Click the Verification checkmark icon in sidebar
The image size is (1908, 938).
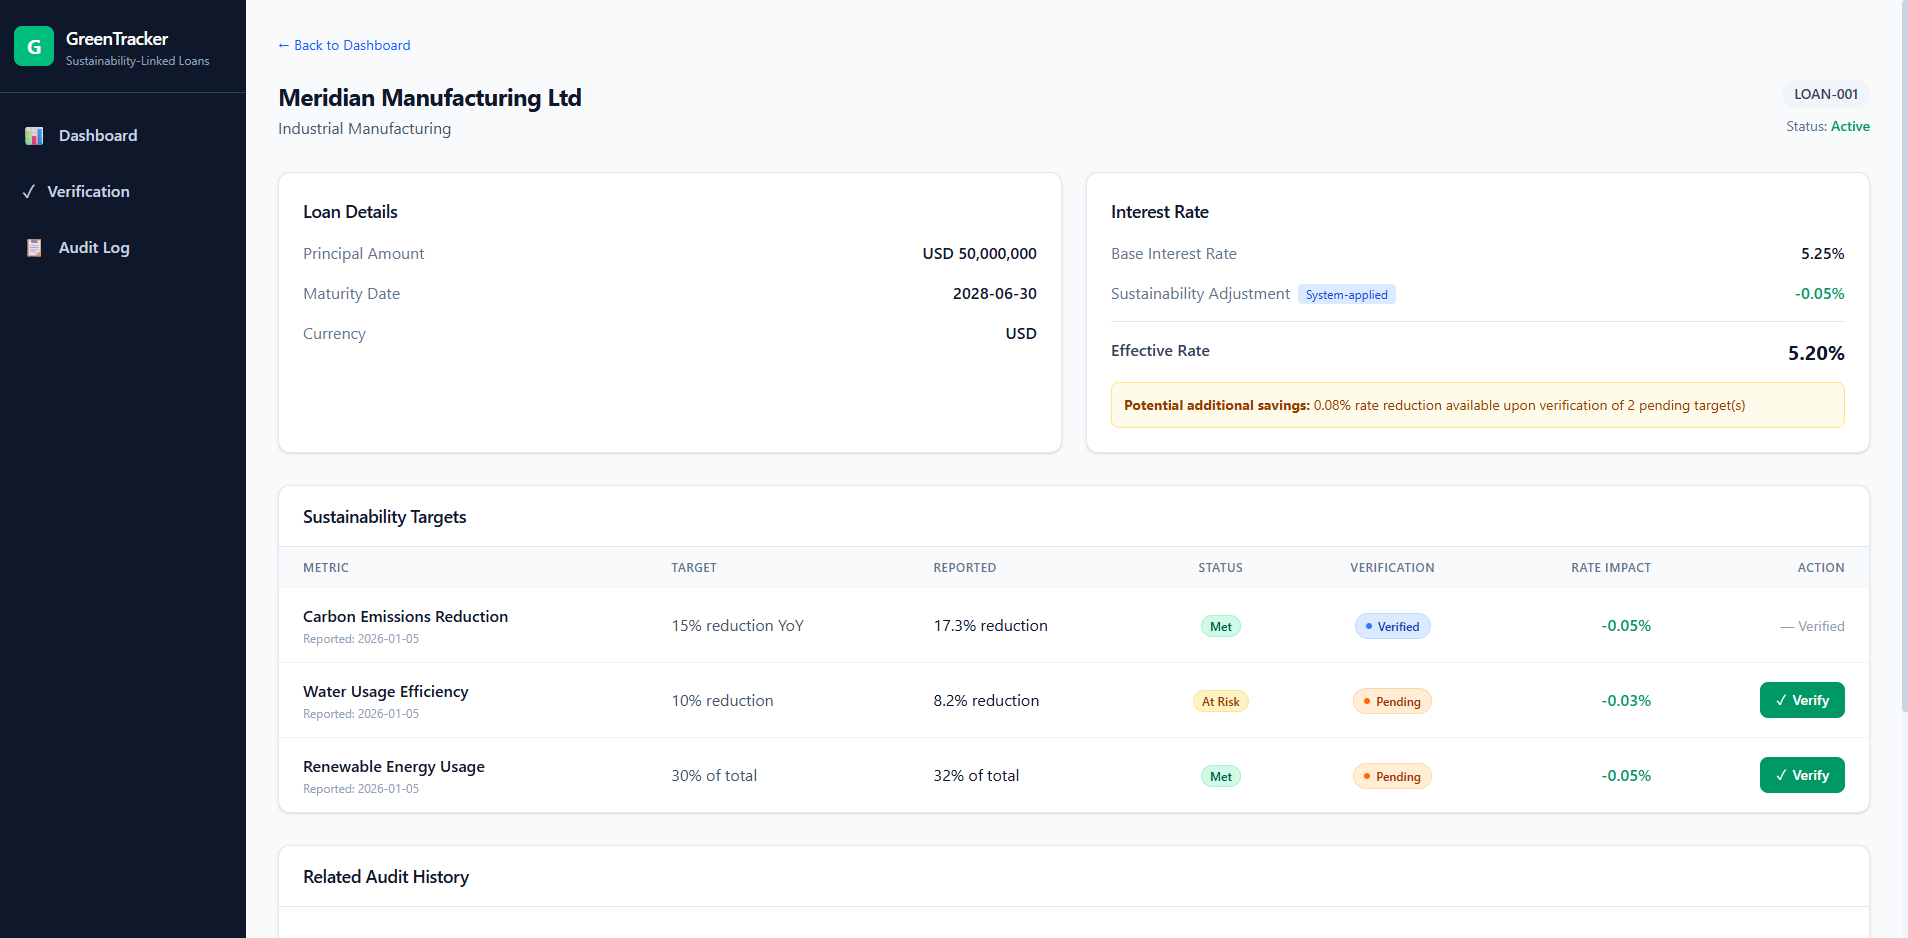click(x=29, y=192)
